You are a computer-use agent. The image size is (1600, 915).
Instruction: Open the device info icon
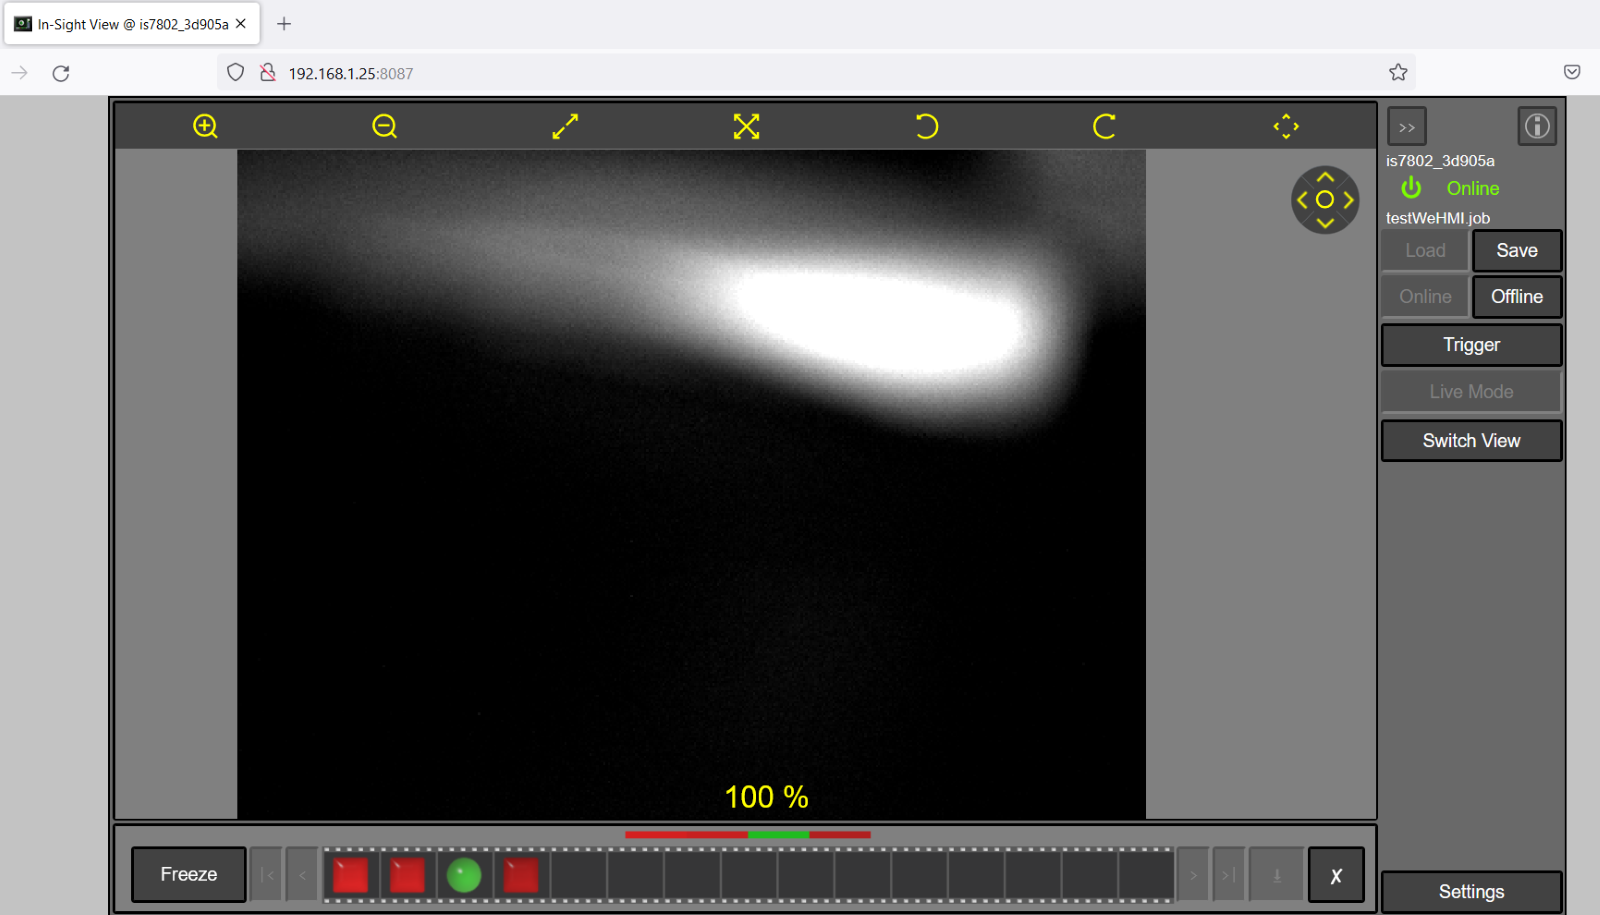1537,126
